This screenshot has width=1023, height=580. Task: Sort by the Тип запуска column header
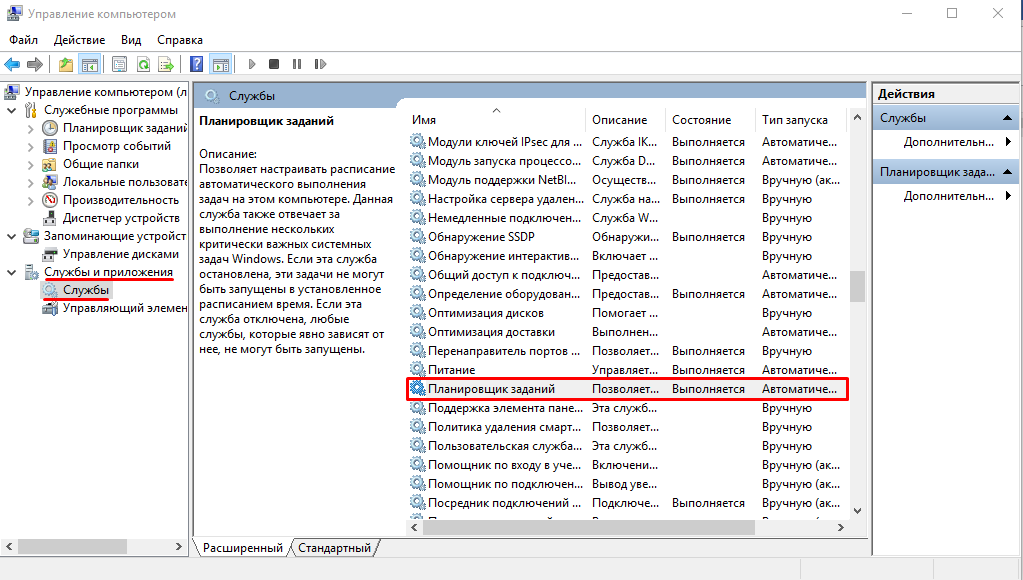(x=800, y=119)
